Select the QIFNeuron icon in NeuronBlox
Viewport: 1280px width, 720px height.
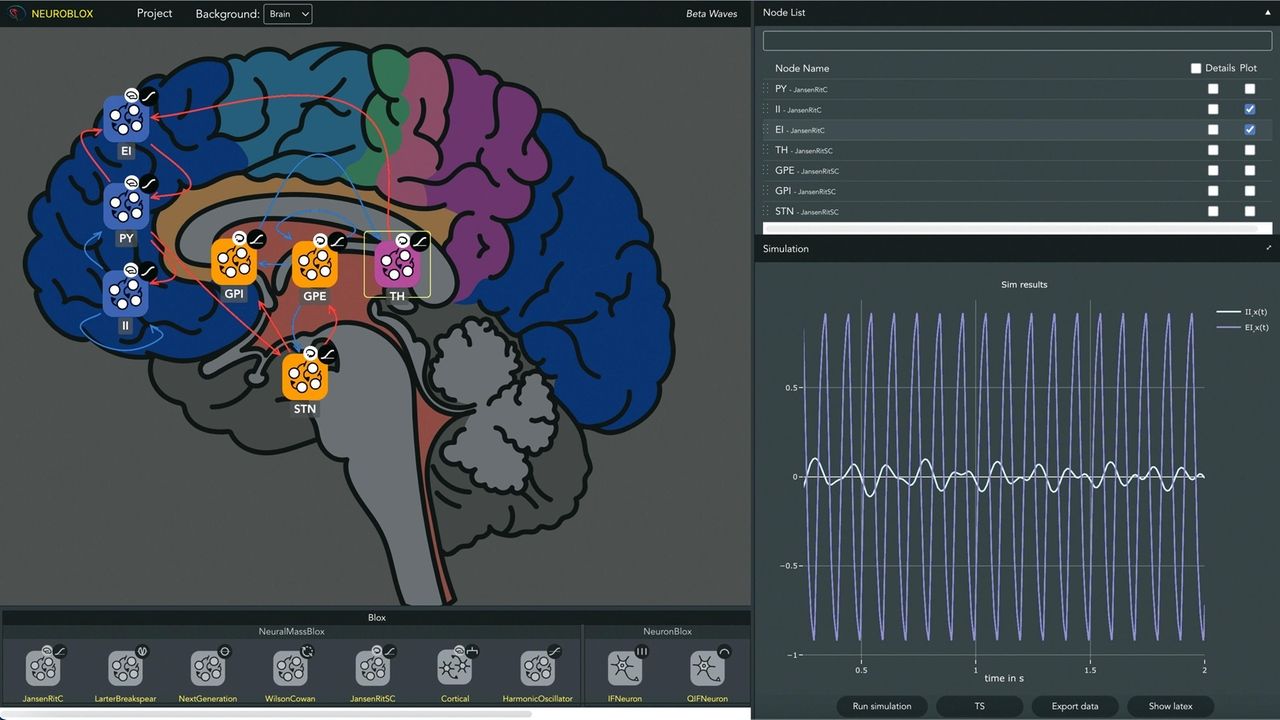tap(707, 668)
